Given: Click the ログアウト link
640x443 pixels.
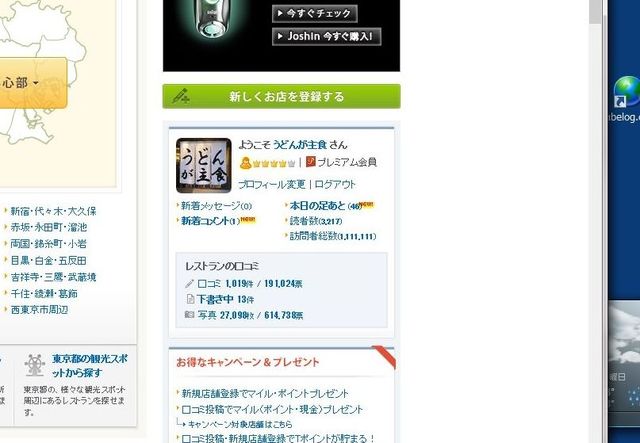Looking at the screenshot, I should [x=335, y=185].
